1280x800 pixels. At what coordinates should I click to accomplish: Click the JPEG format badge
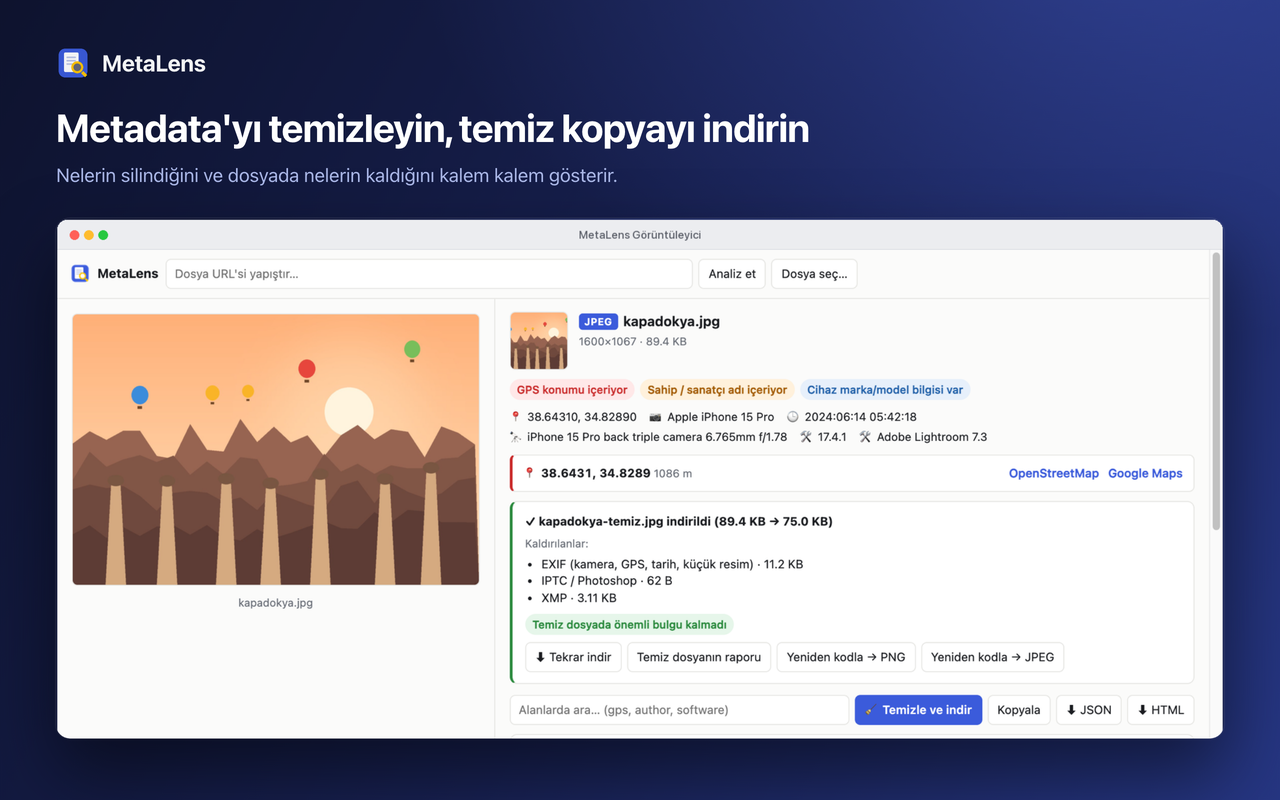tap(598, 322)
